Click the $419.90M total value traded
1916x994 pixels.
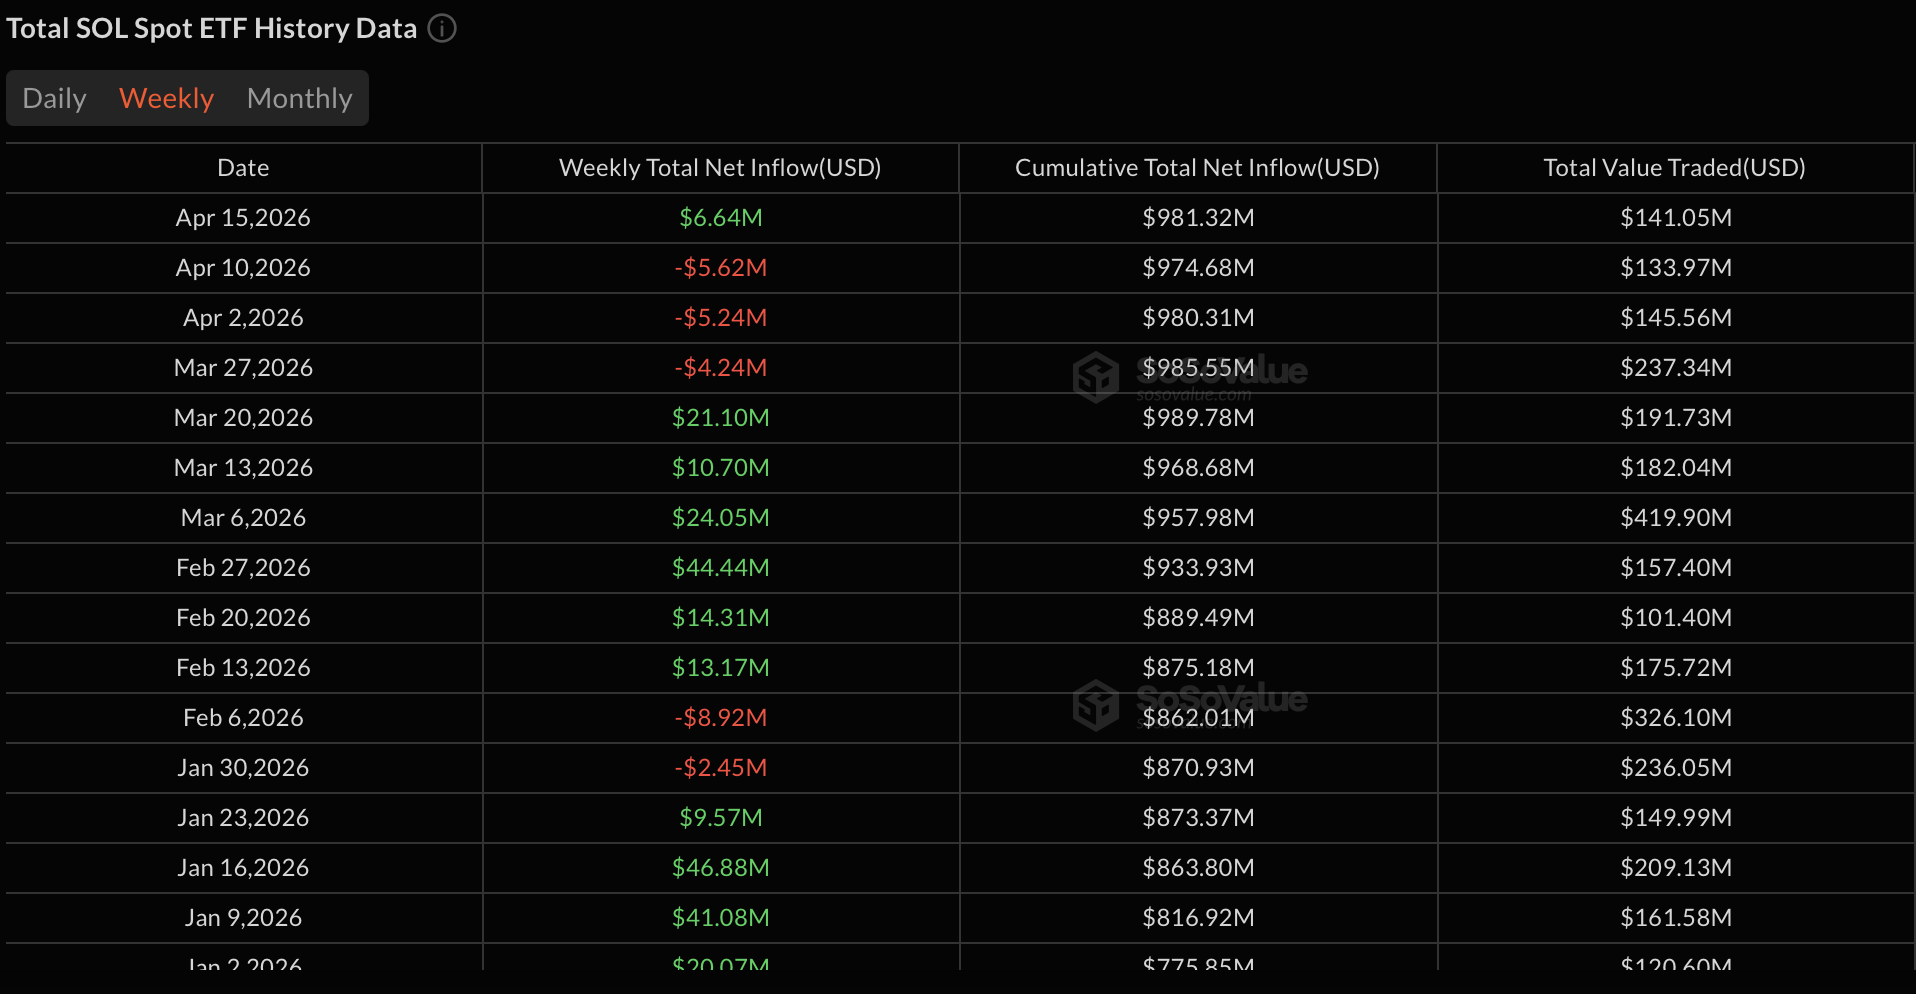click(x=1676, y=518)
